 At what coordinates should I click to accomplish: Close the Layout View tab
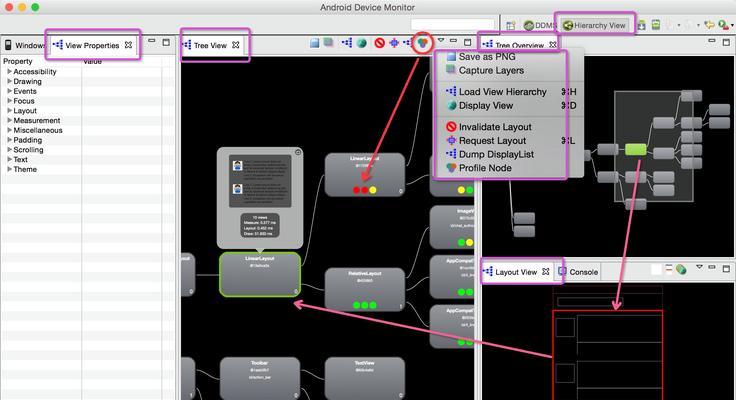[x=545, y=271]
